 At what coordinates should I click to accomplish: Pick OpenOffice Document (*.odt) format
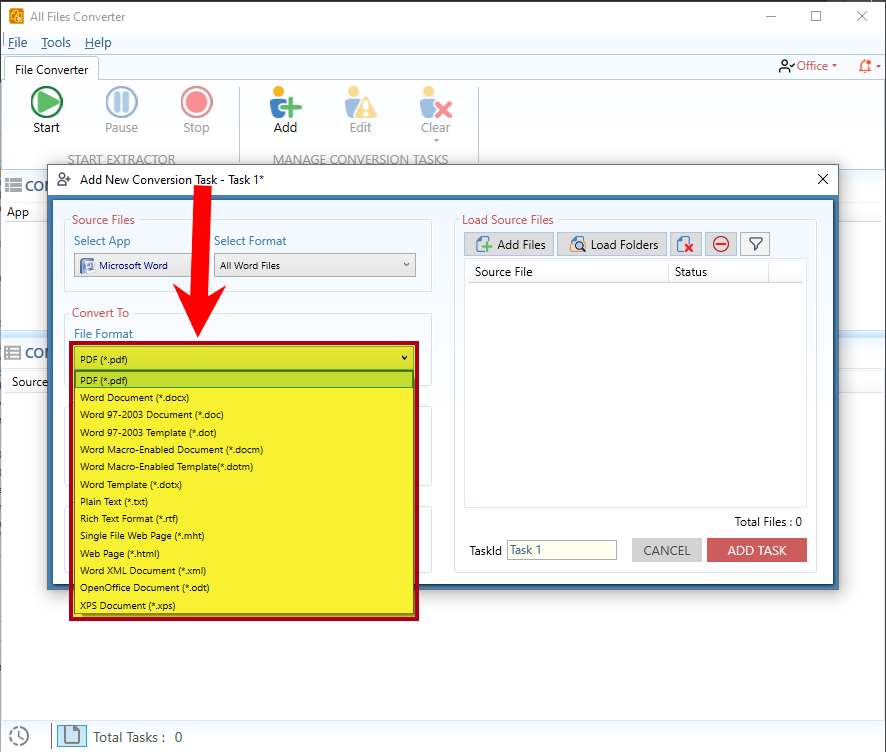pyautogui.click(x=244, y=587)
